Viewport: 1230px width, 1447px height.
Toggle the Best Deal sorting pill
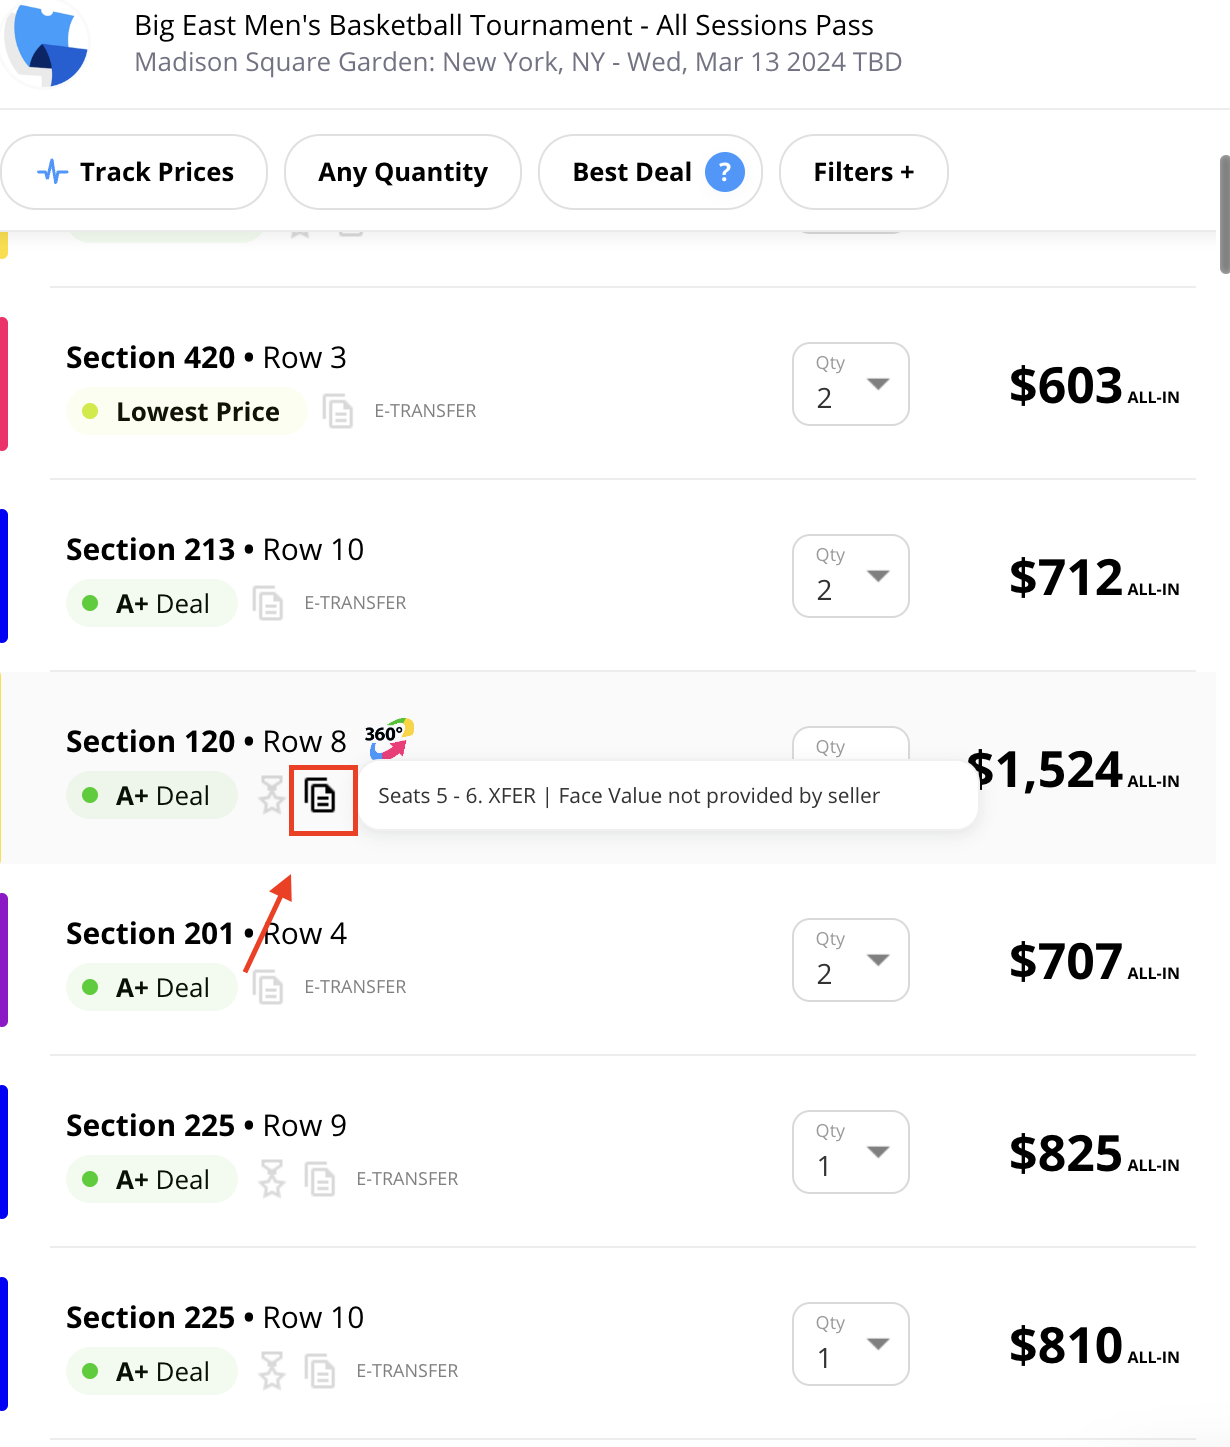650,172
